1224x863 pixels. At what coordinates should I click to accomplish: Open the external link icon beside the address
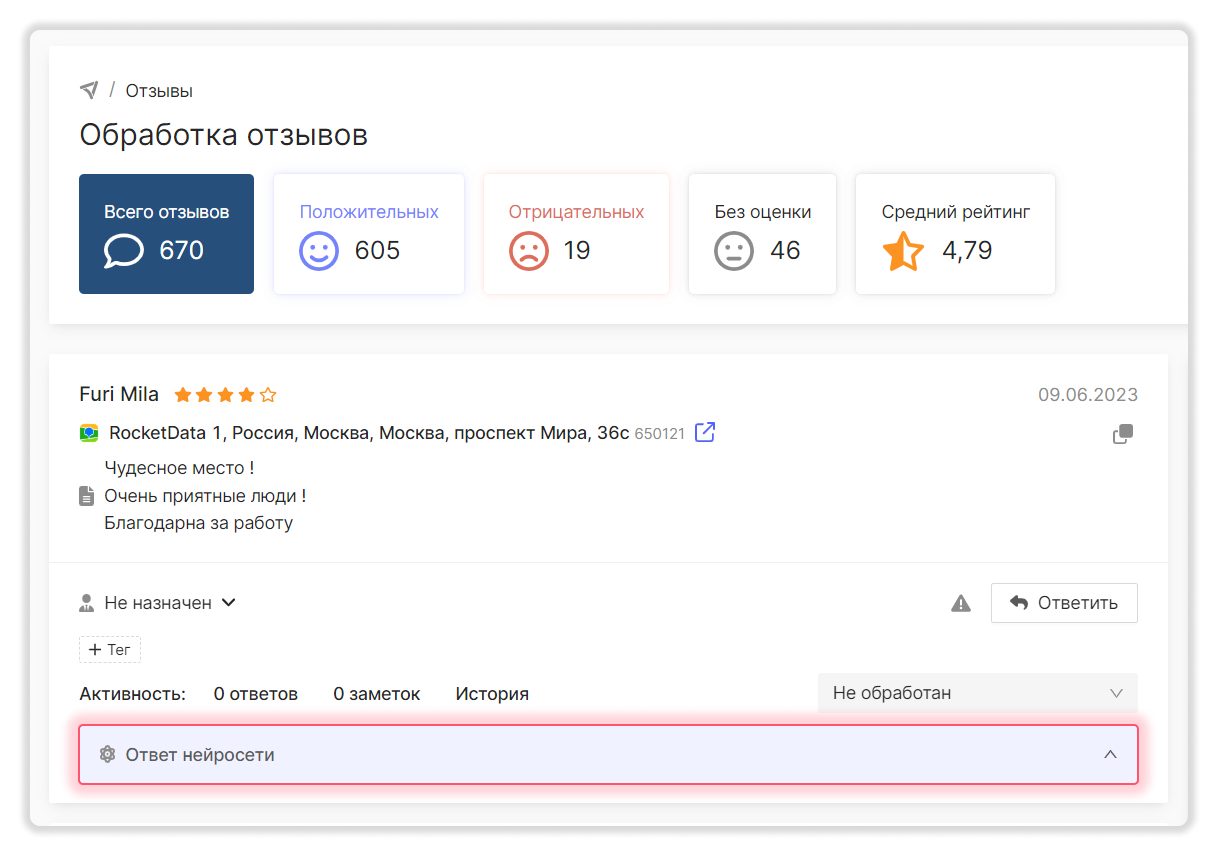(704, 432)
